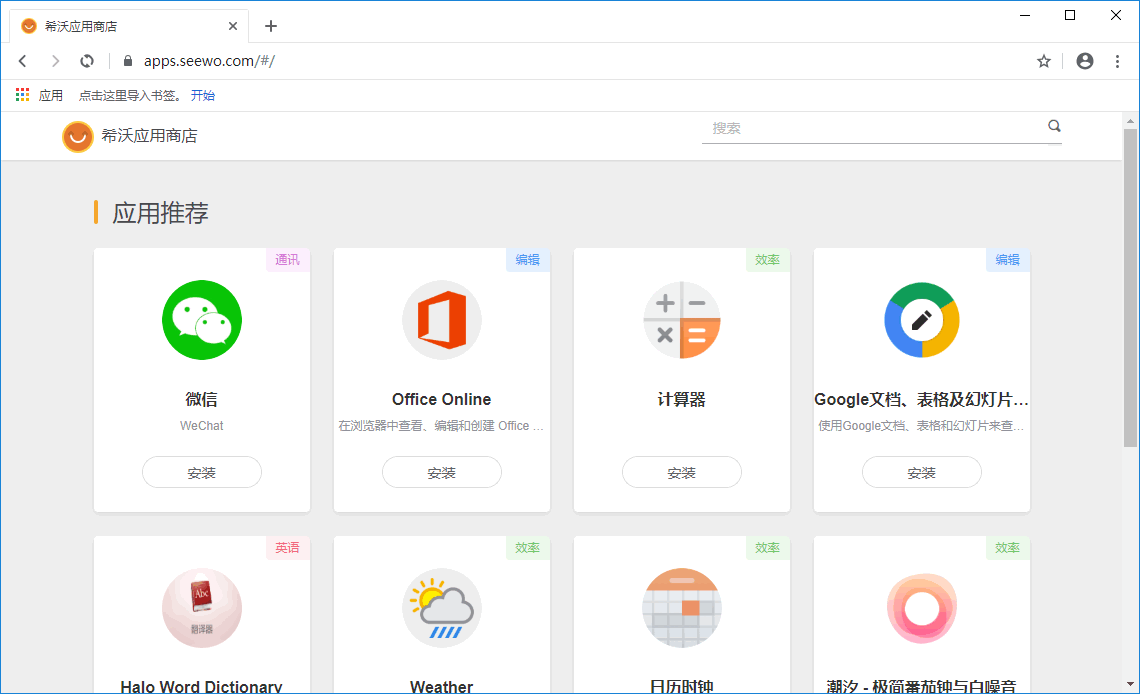Click the Halo Word Dictionary icon
The image size is (1140, 694).
(202, 608)
